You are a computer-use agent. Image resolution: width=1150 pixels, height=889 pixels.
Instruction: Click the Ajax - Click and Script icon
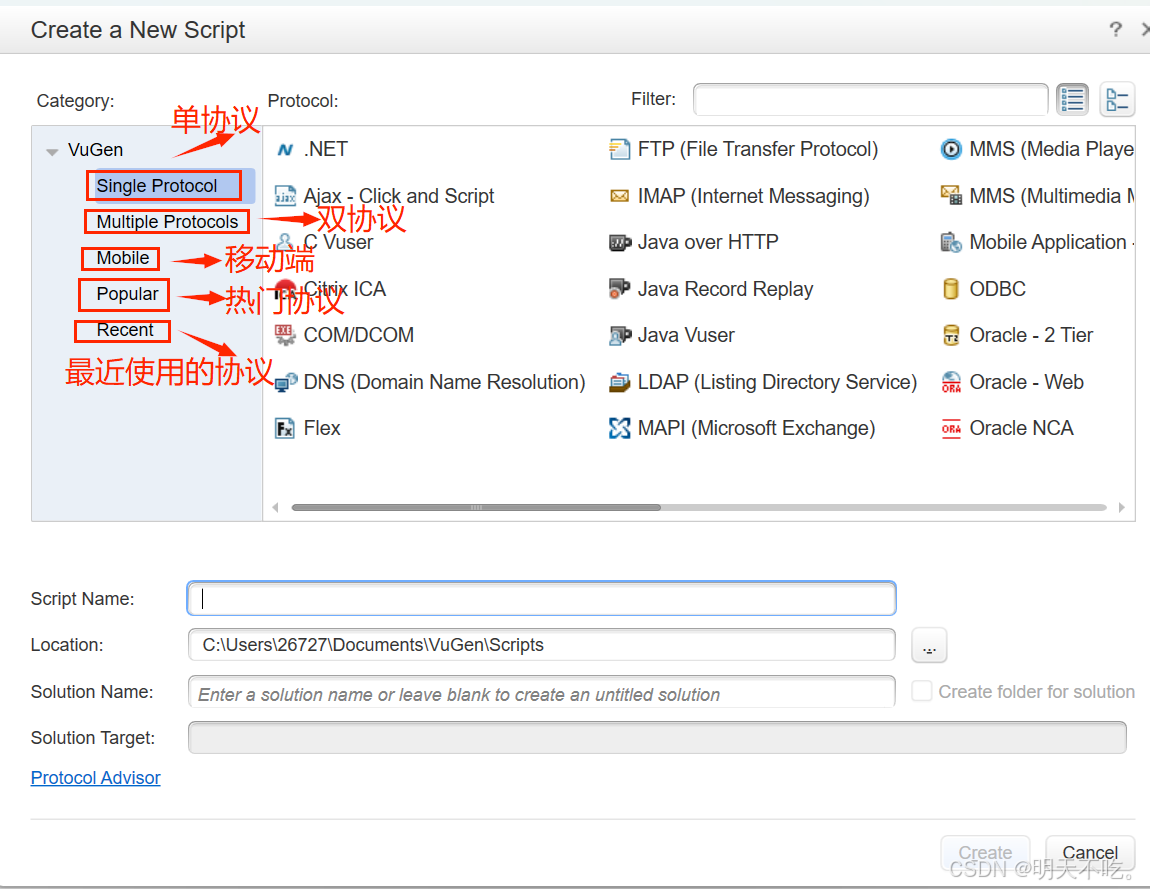pyautogui.click(x=285, y=196)
